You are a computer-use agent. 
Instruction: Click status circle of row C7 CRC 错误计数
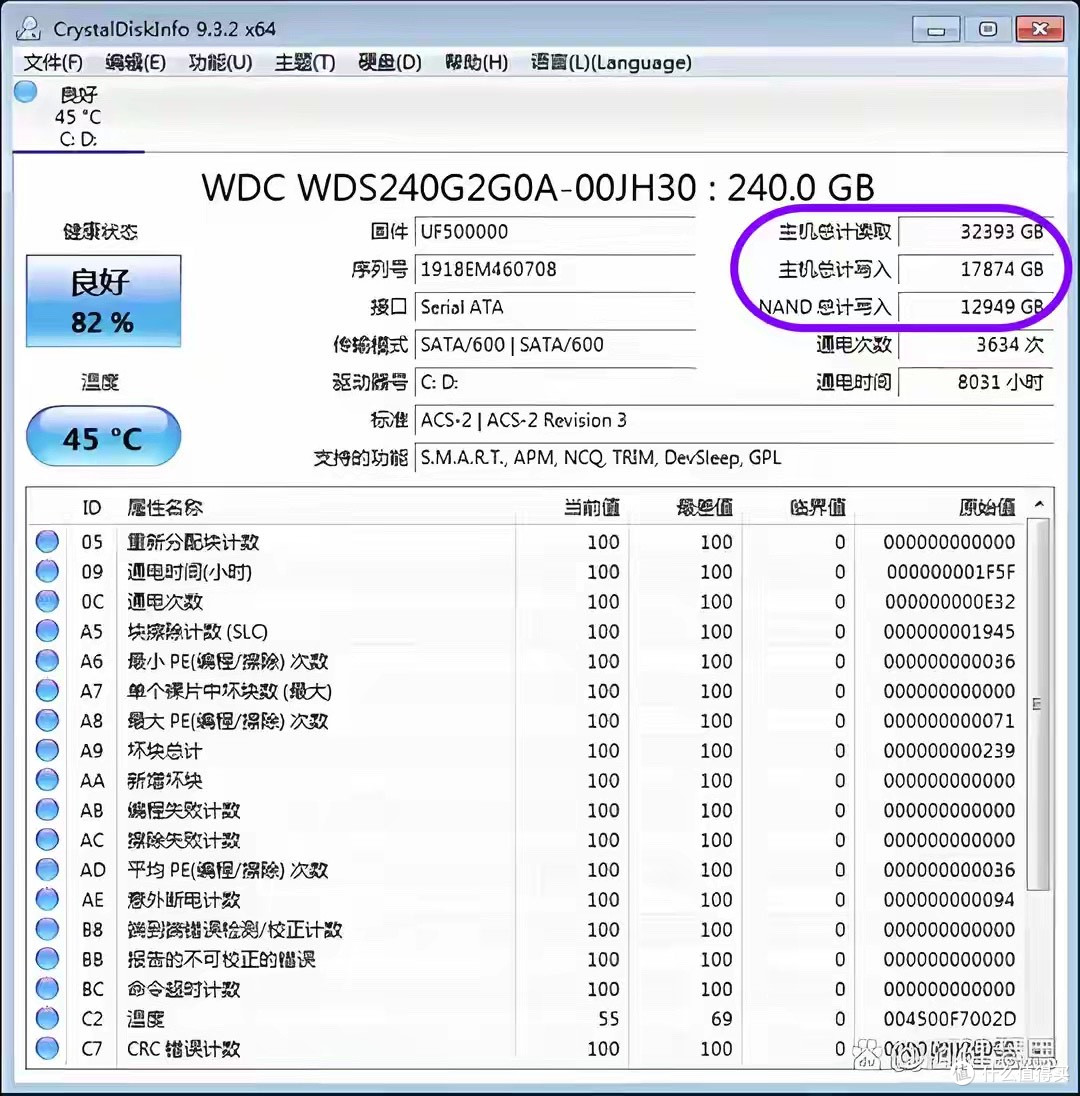(x=47, y=1048)
